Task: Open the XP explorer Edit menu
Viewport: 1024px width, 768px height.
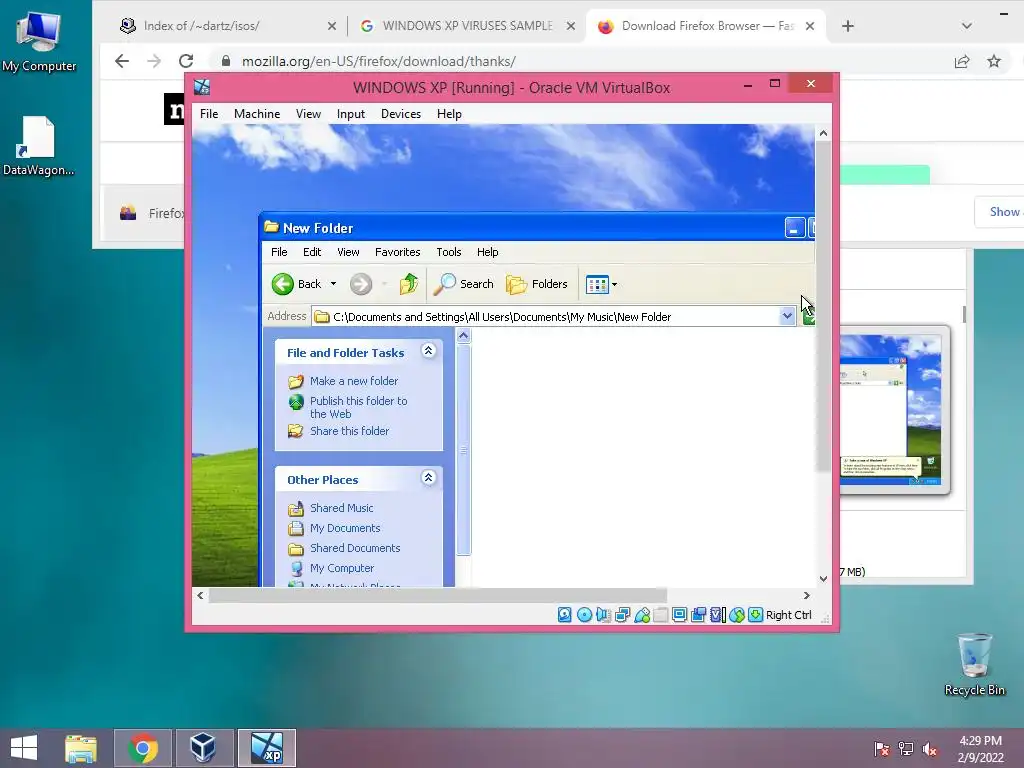Action: click(x=312, y=252)
